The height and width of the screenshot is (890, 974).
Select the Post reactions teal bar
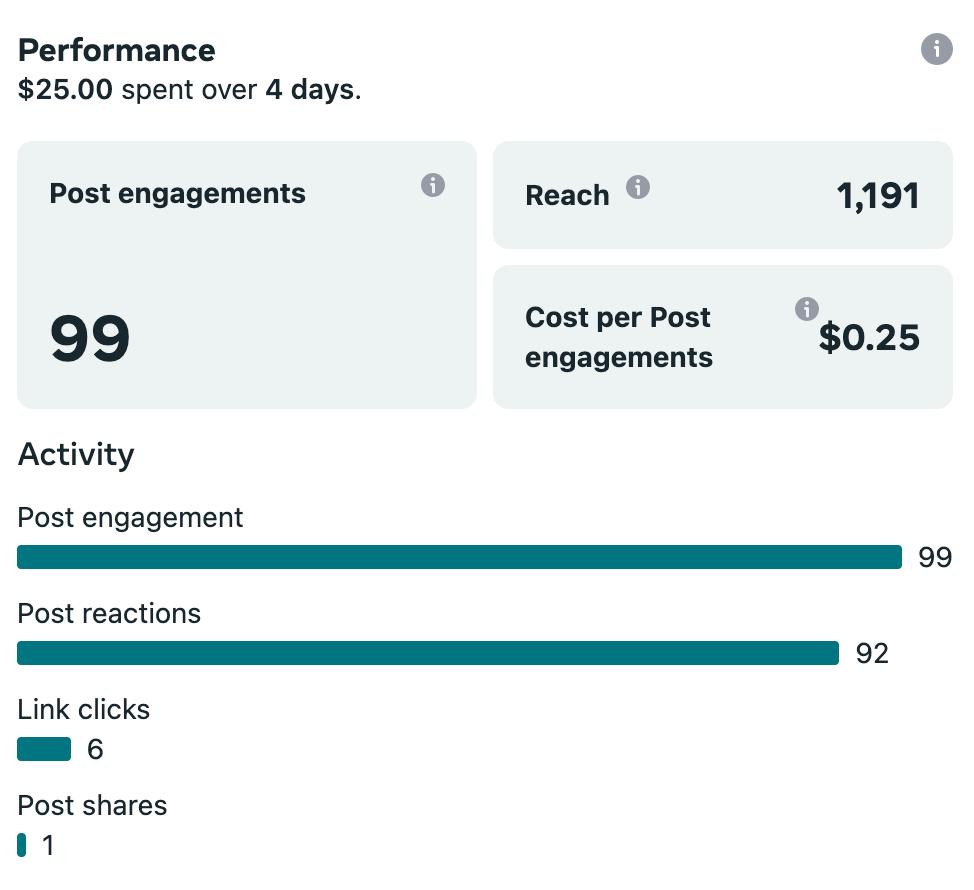click(427, 653)
